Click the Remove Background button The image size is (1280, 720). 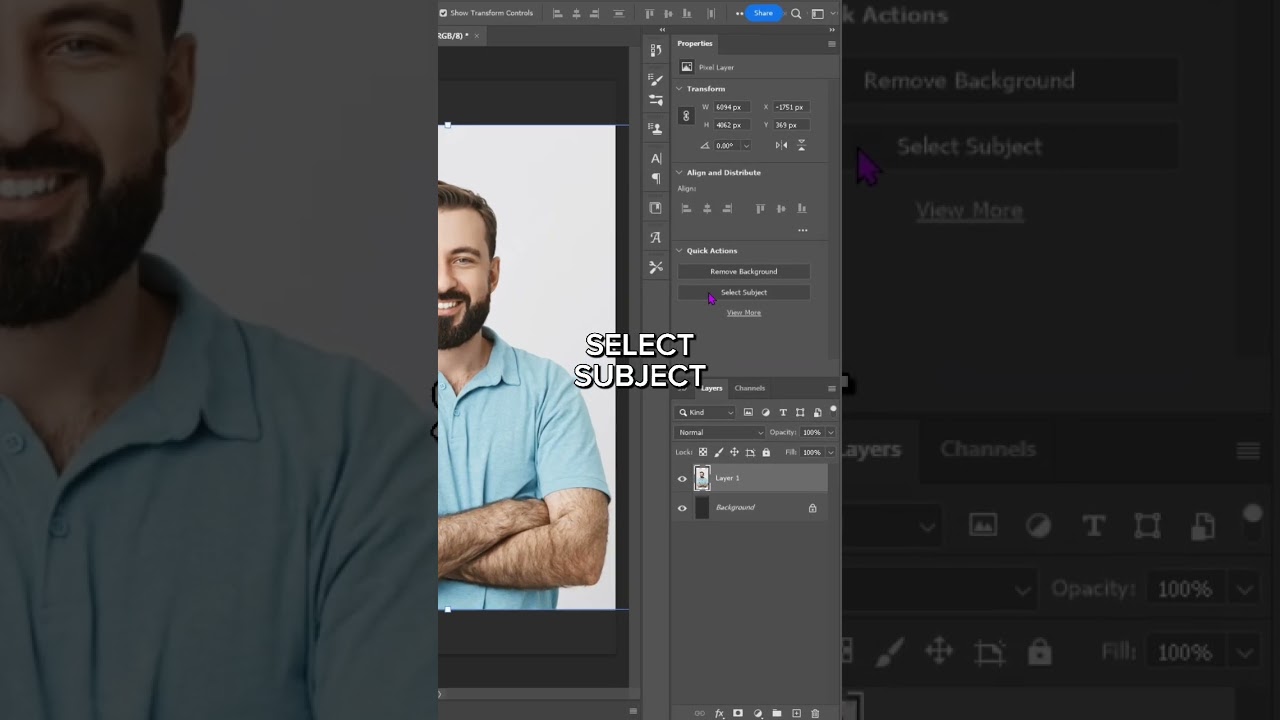click(743, 272)
